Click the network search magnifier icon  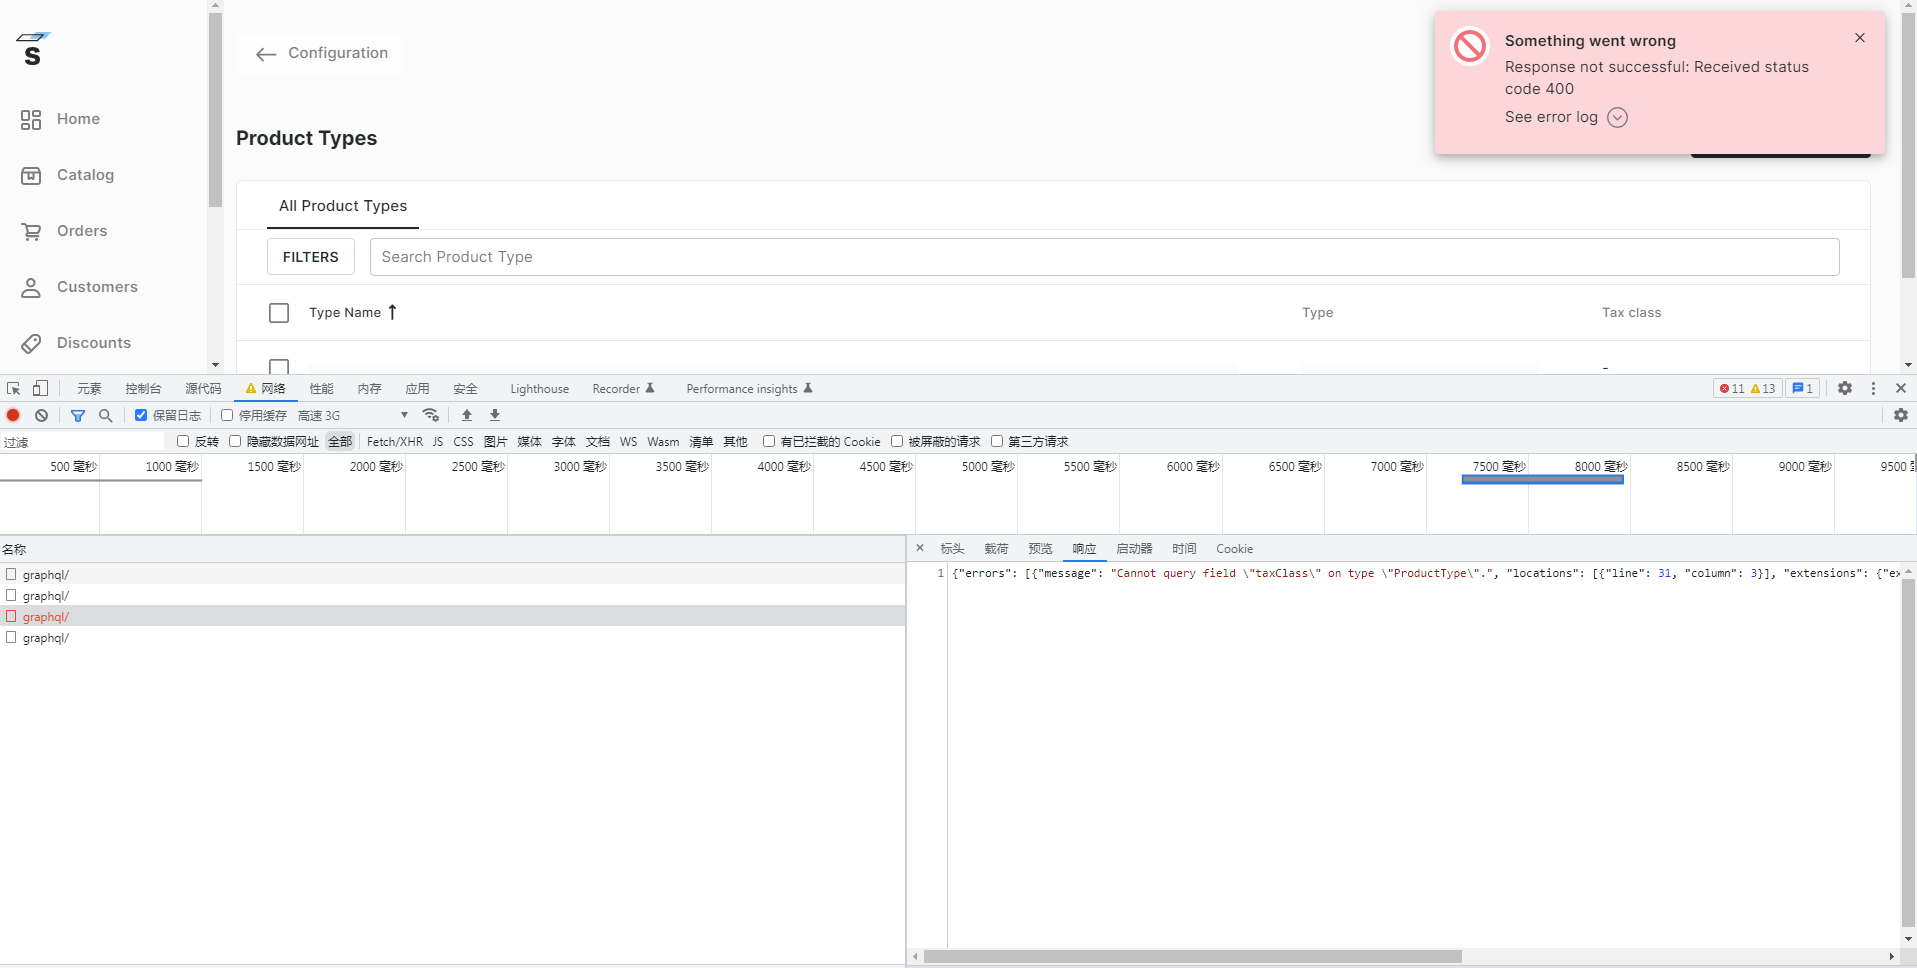105,415
